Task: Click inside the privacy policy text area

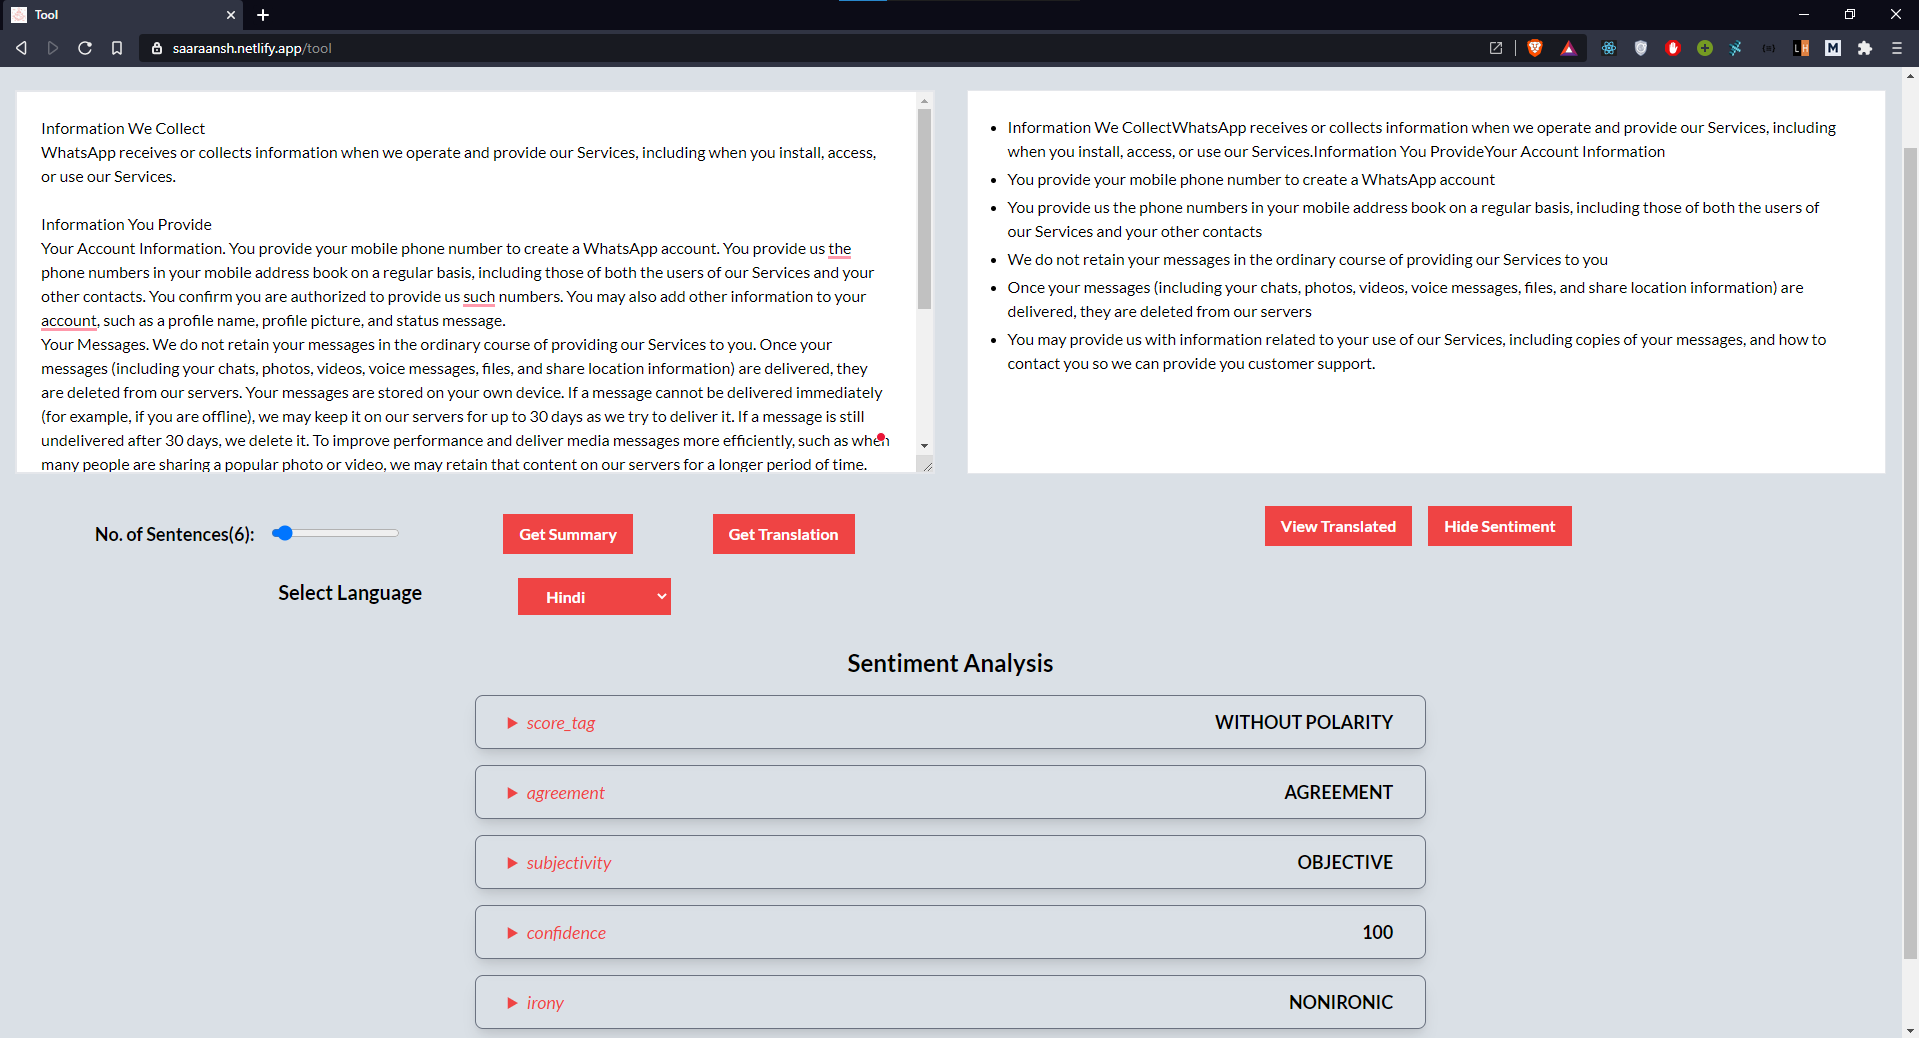Action: 467,282
